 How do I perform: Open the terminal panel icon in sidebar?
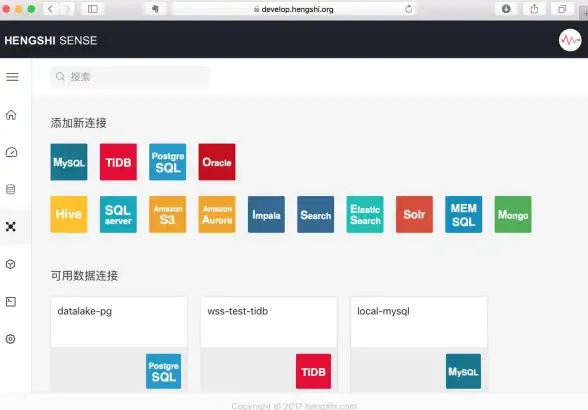[x=11, y=302]
